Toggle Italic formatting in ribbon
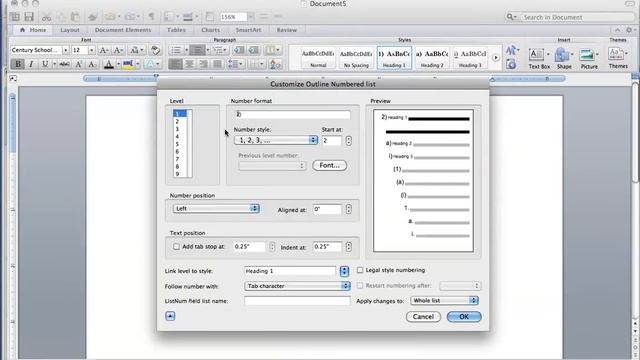Image resolution: width=640 pixels, height=360 pixels. (31, 64)
